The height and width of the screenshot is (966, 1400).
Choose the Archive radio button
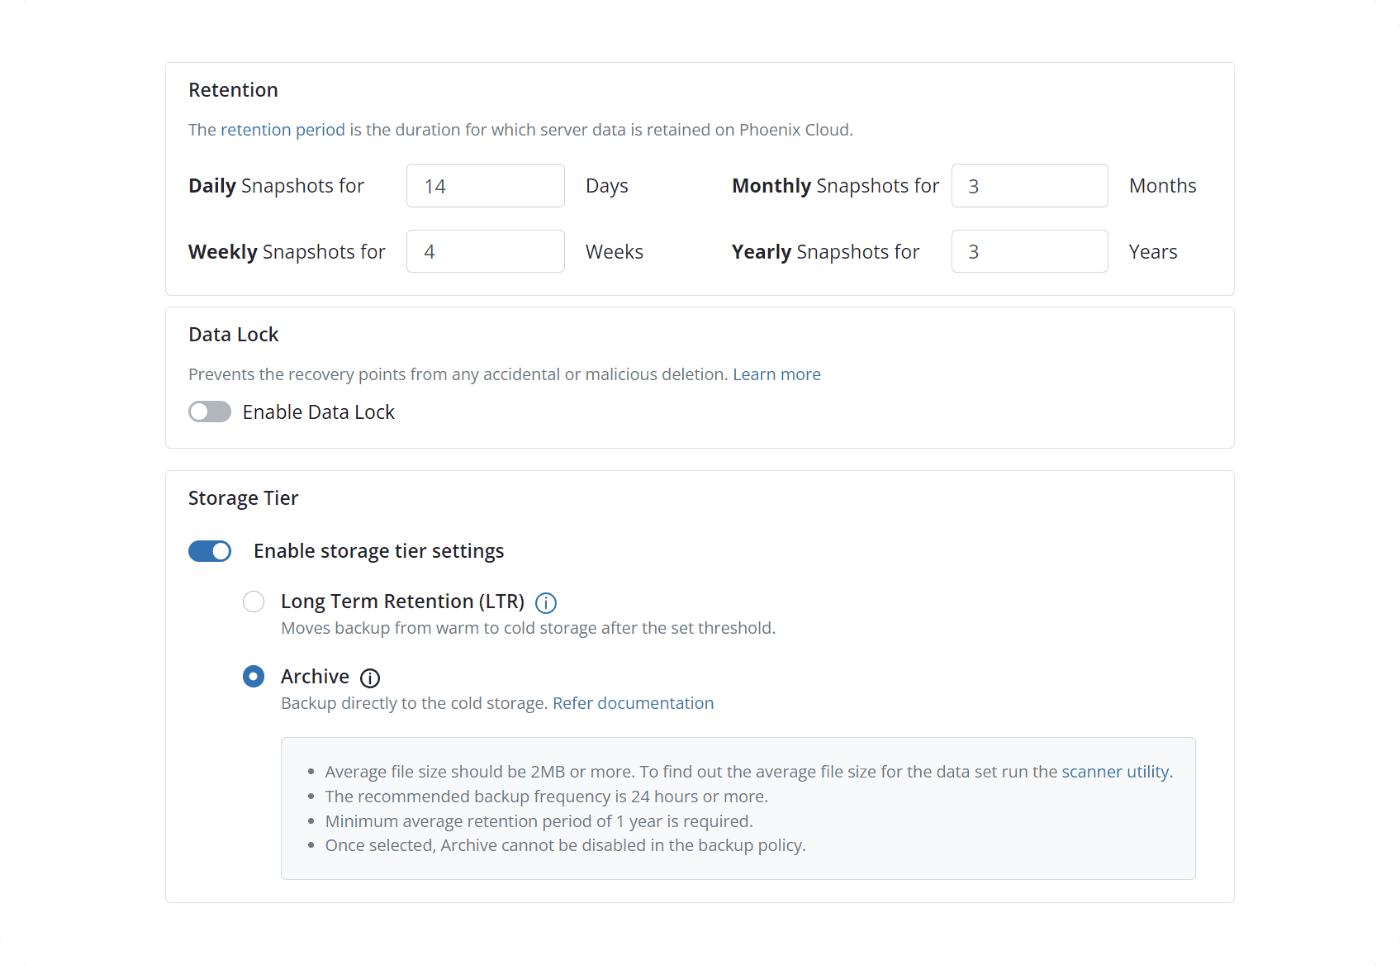coord(254,677)
